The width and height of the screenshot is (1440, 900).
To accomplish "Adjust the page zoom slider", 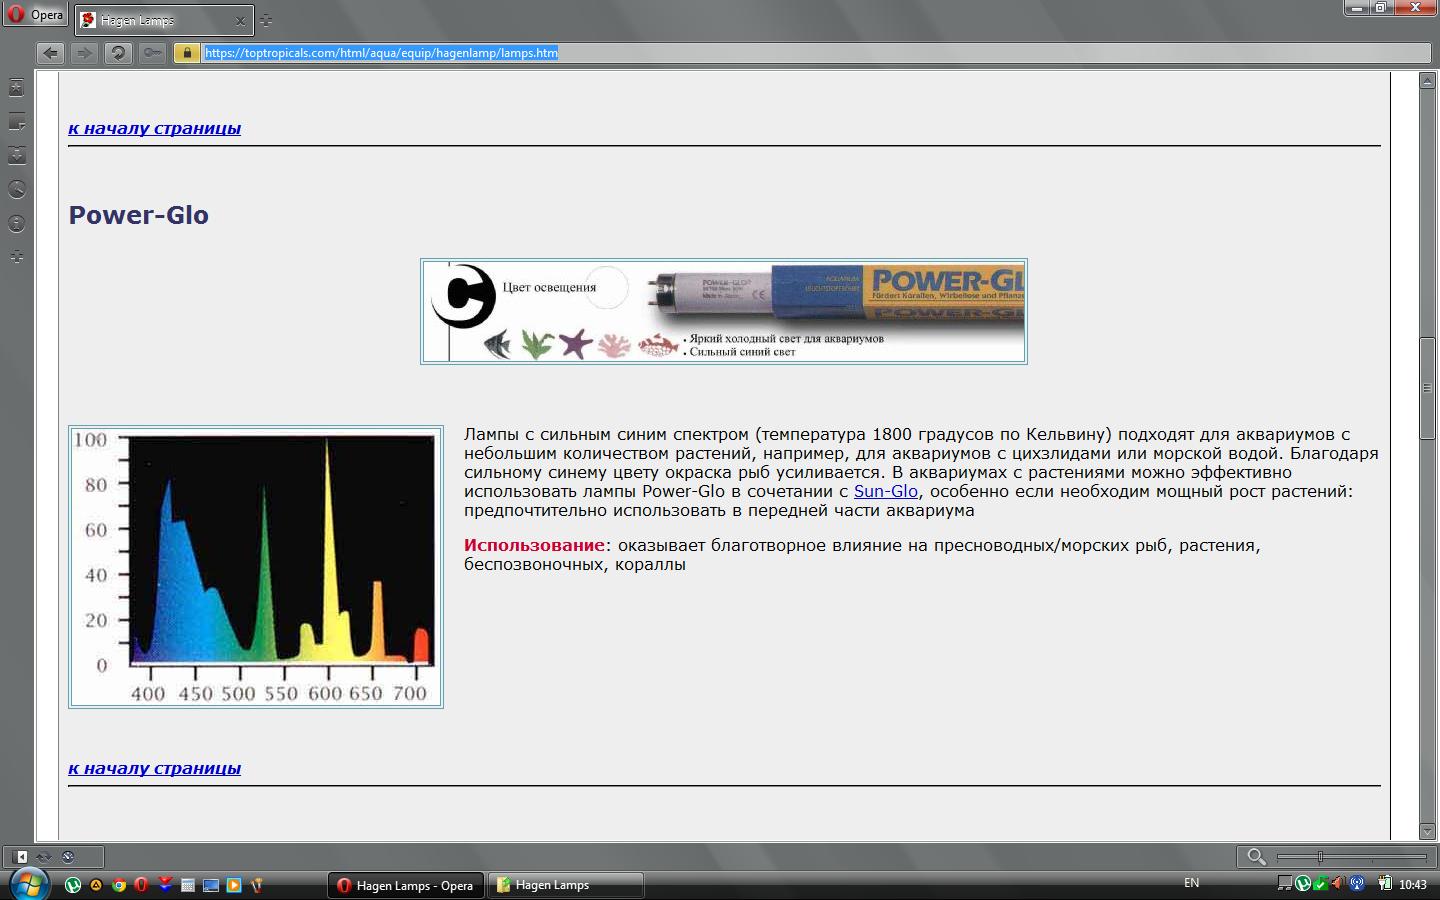I will (1320, 857).
